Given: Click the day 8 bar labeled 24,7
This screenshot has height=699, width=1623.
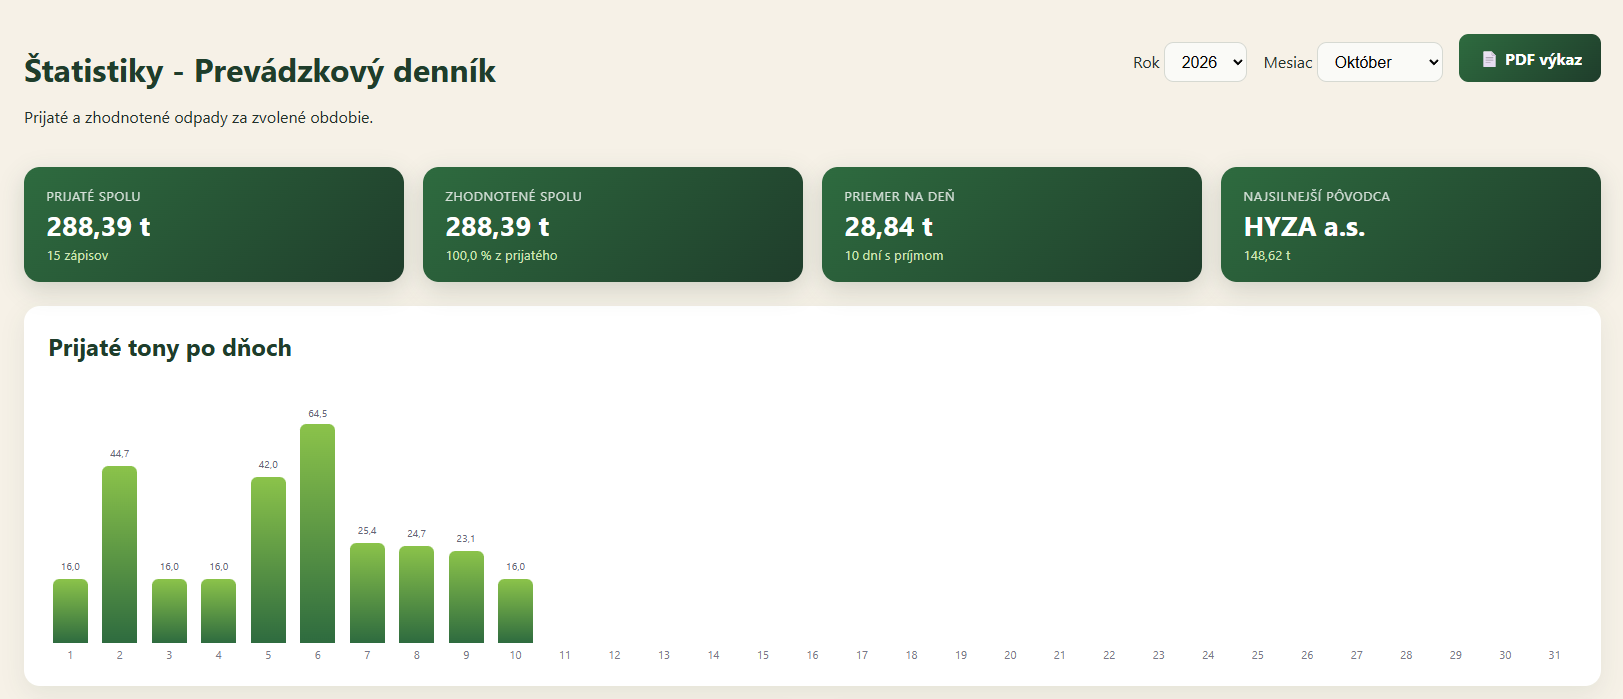Looking at the screenshot, I should coord(417,594).
